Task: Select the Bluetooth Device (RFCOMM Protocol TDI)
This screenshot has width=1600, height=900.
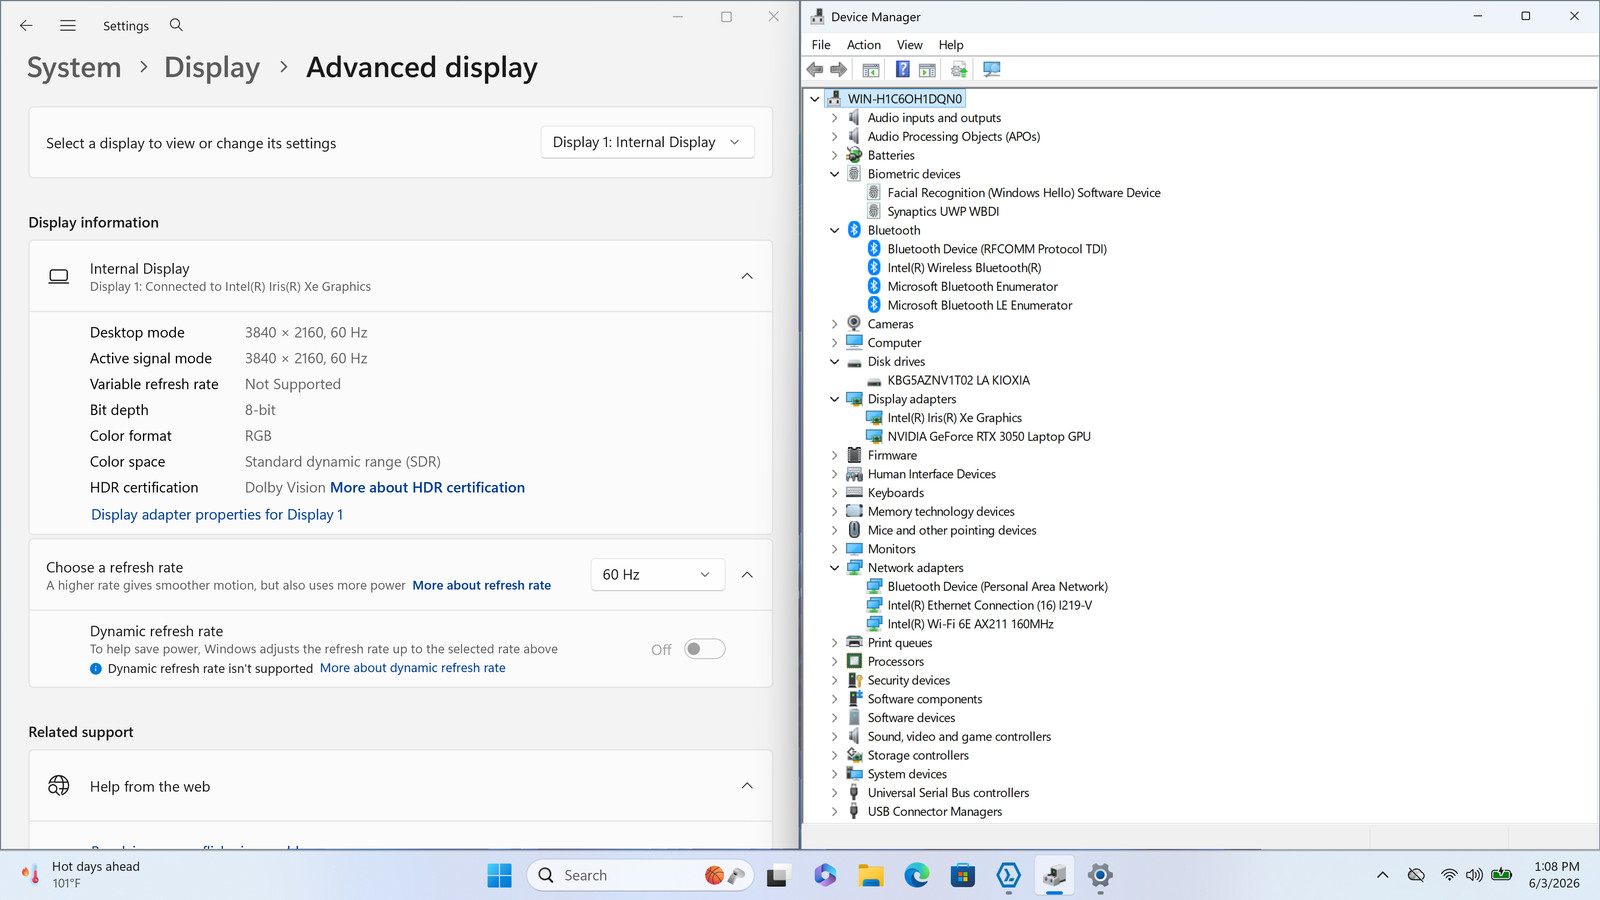Action: pyautogui.click(x=997, y=249)
